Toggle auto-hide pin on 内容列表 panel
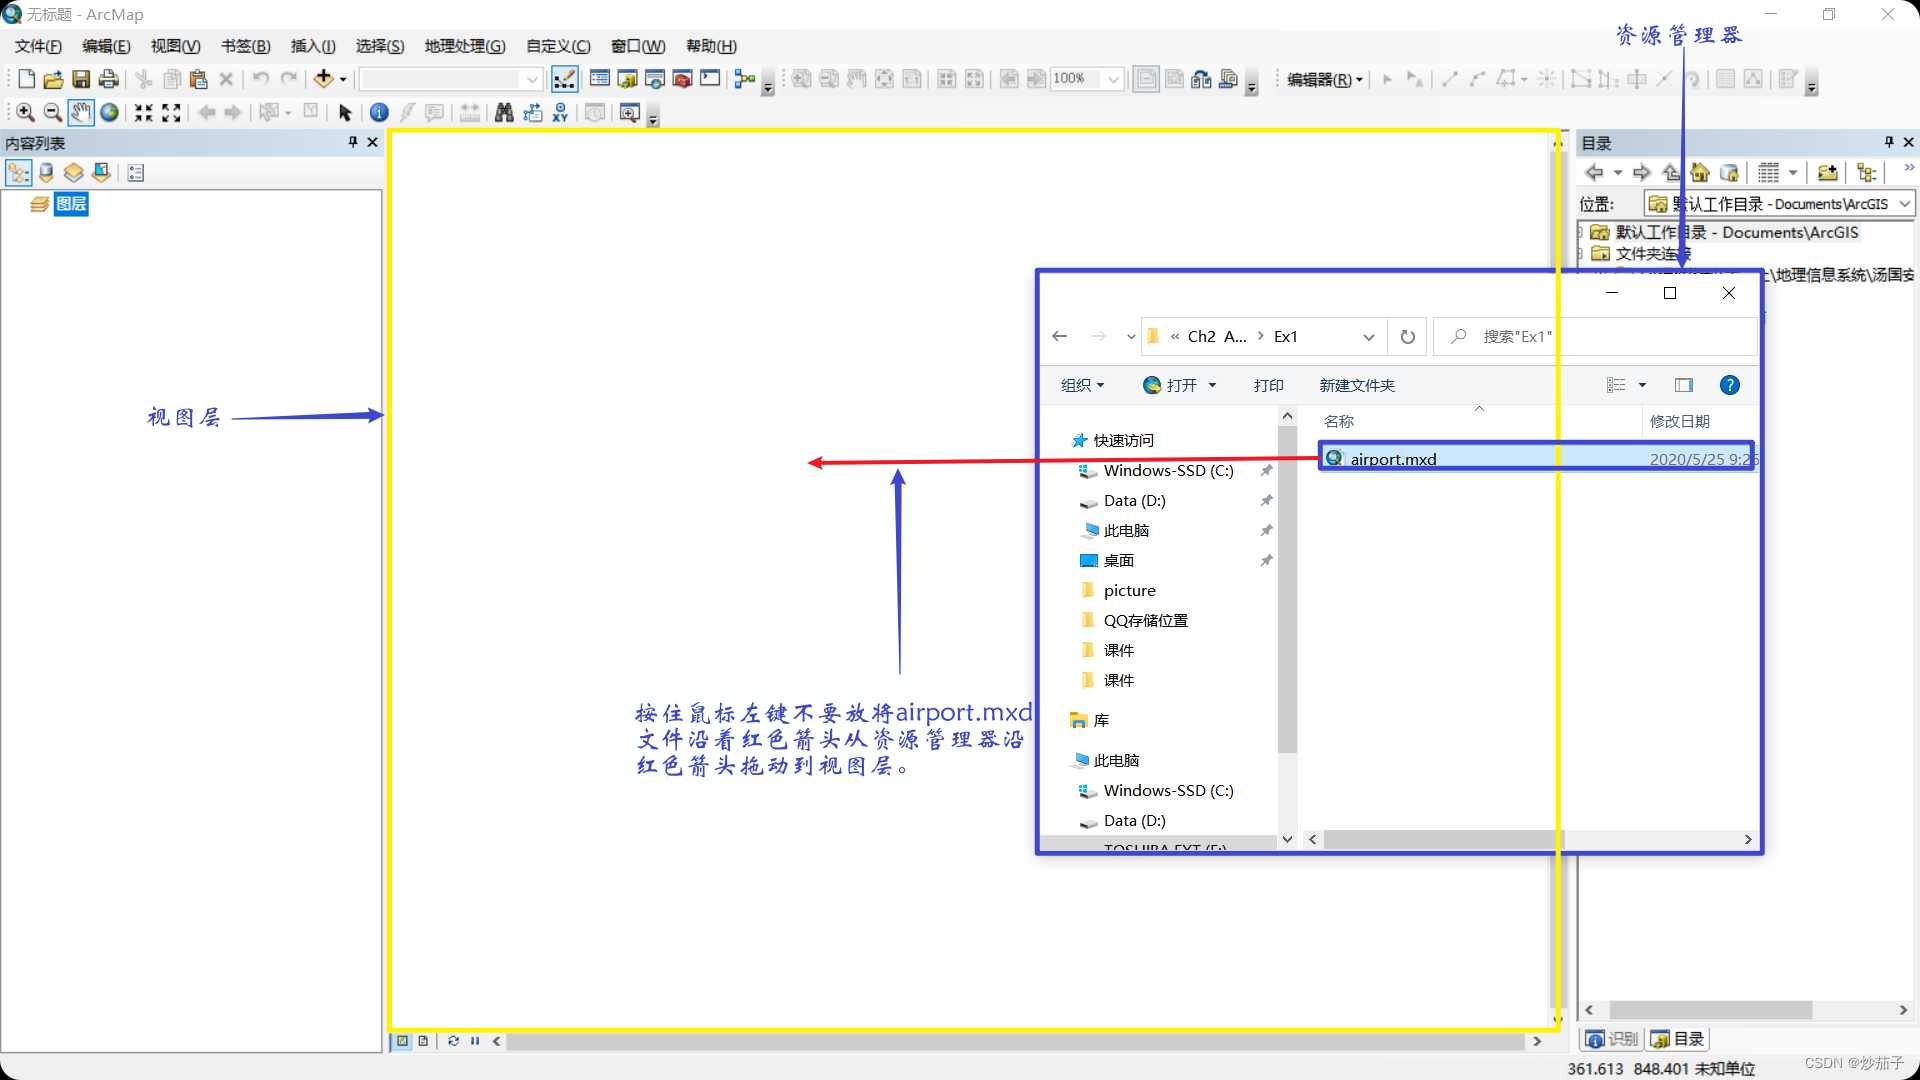Viewport: 1920px width, 1080px height. 353,142
